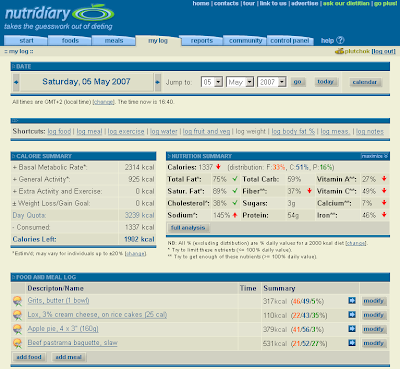Click the full analysis button
Image resolution: width=400 pixels, height=369 pixels.
click(188, 228)
